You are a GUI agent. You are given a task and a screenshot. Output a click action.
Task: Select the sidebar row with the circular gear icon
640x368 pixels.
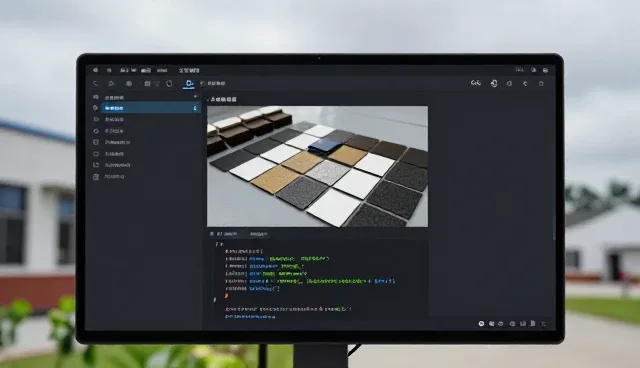tap(147, 131)
